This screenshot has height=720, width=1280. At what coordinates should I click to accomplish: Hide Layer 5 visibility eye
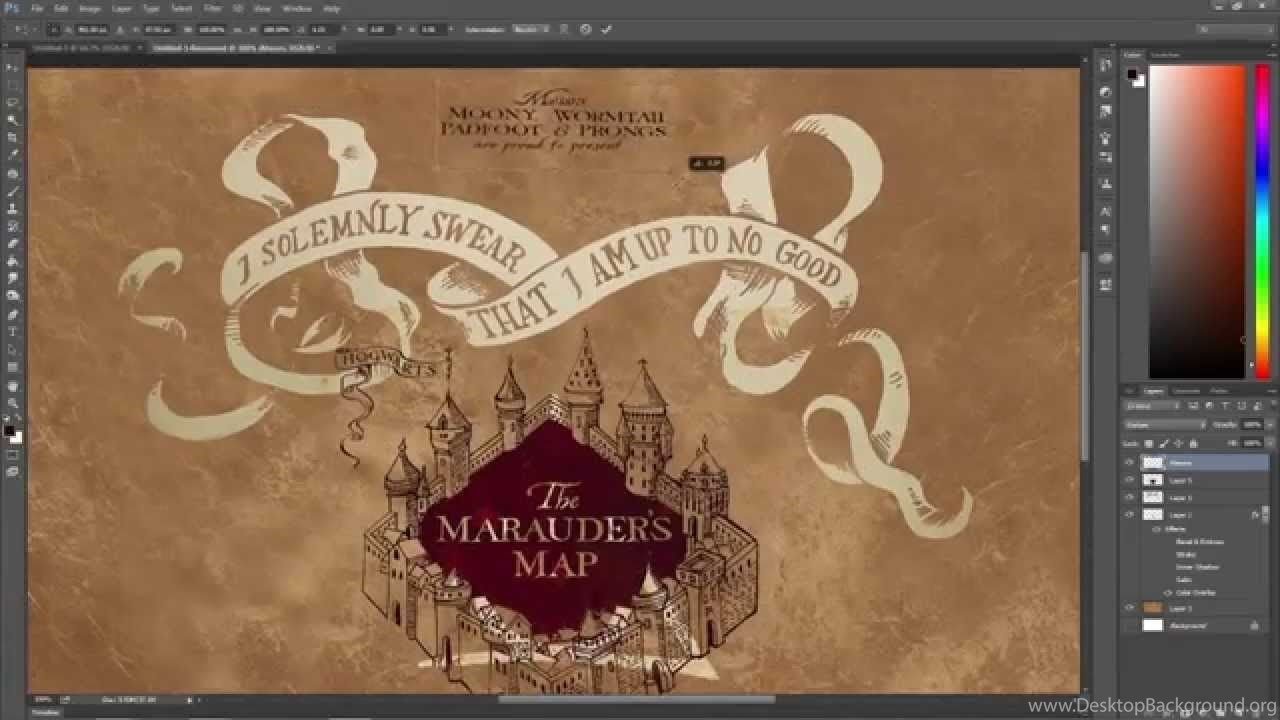click(x=1129, y=480)
